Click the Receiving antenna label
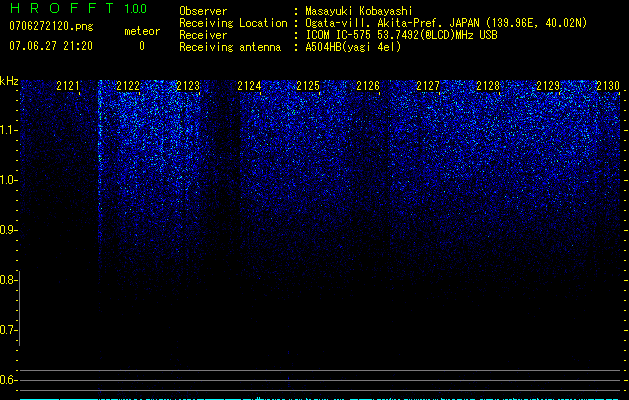This screenshot has width=629, height=400. [230, 47]
